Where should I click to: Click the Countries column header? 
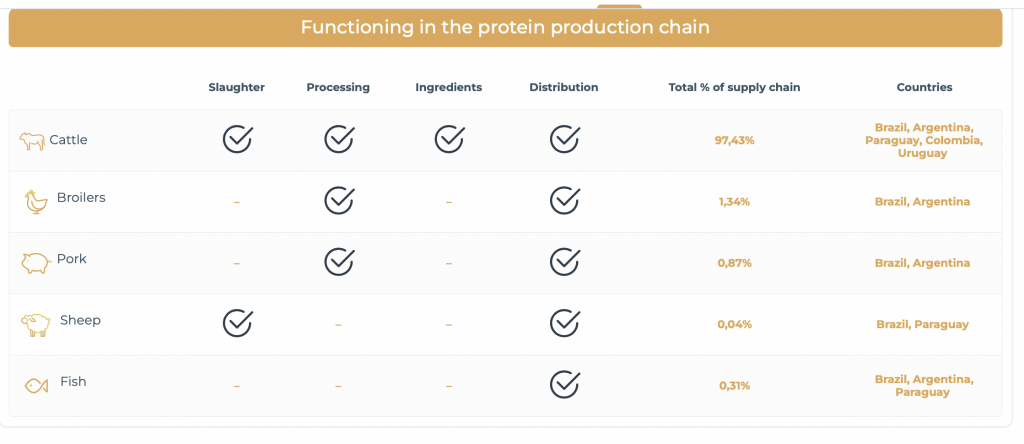pos(924,87)
